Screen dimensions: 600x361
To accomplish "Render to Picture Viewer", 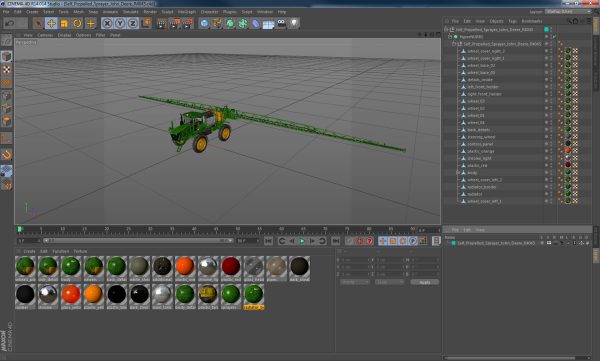I will tap(175, 24).
